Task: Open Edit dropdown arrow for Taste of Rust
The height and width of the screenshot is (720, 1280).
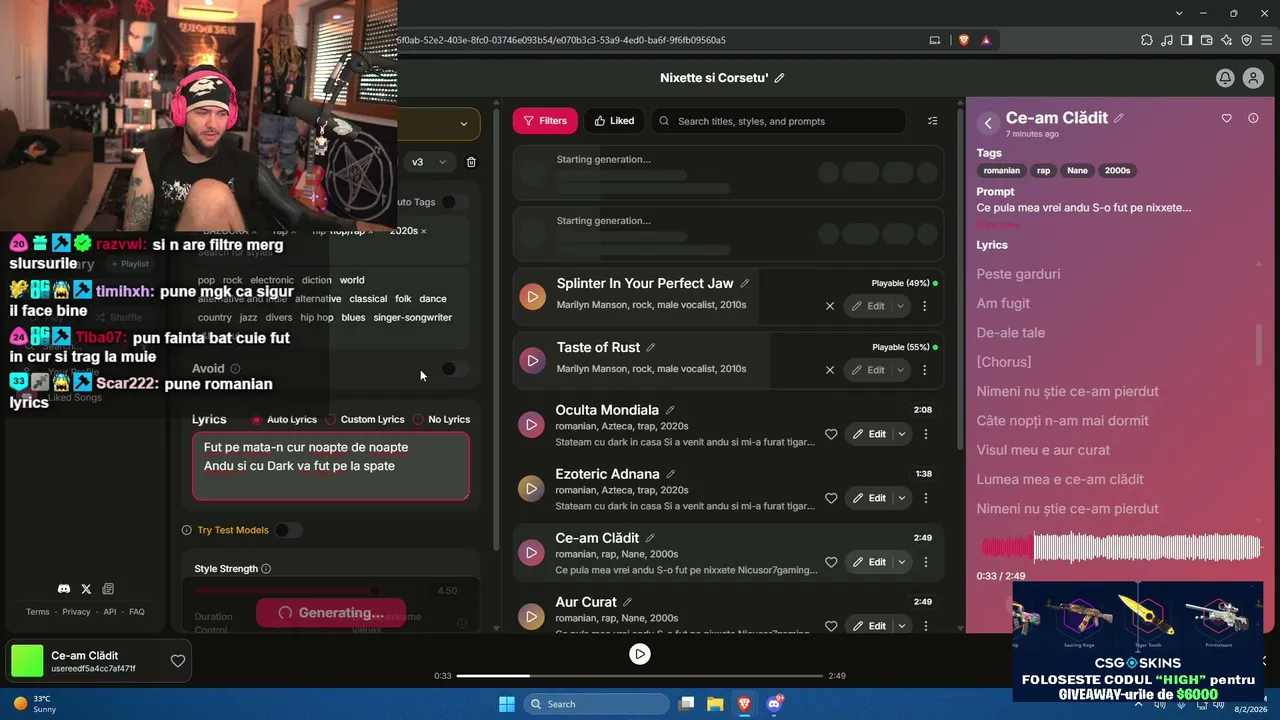Action: point(900,370)
